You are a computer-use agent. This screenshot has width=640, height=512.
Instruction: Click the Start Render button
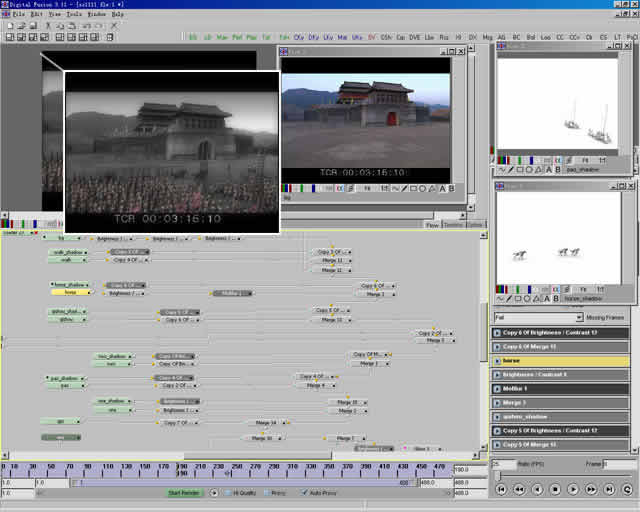pyautogui.click(x=184, y=493)
